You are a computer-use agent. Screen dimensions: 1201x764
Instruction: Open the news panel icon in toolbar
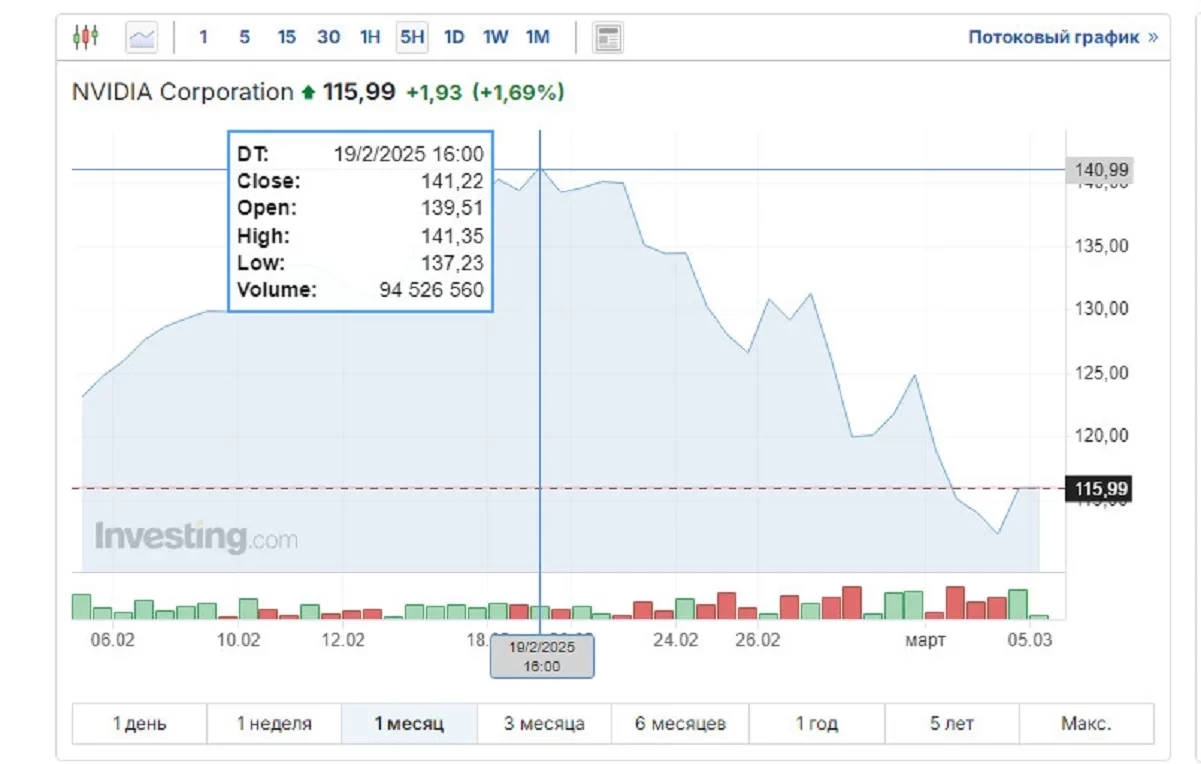click(x=607, y=38)
